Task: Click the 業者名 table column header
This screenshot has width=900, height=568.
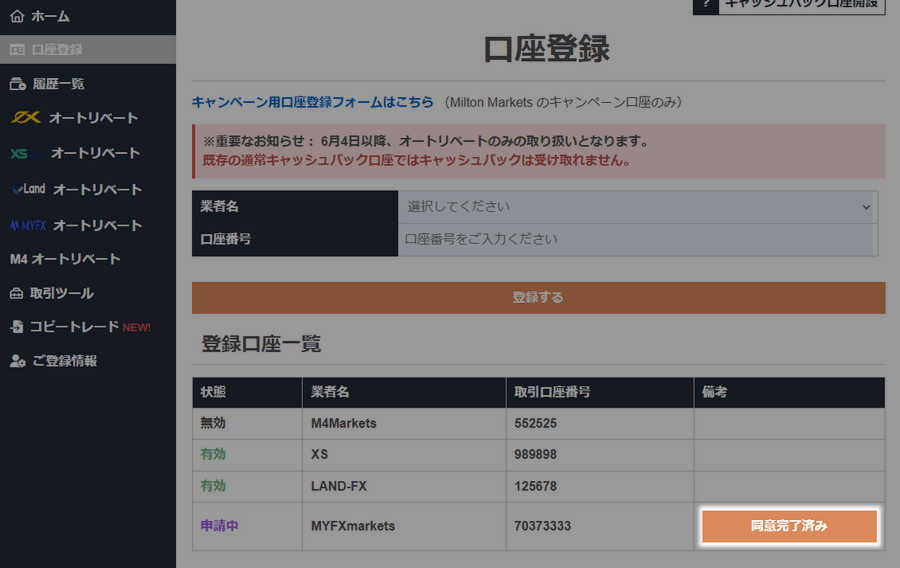Action: 404,392
